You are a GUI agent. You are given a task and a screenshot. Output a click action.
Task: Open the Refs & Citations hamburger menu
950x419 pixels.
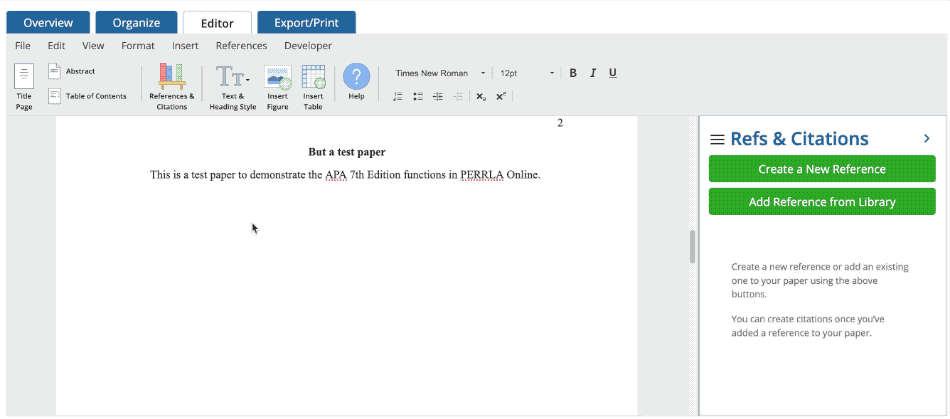(717, 140)
